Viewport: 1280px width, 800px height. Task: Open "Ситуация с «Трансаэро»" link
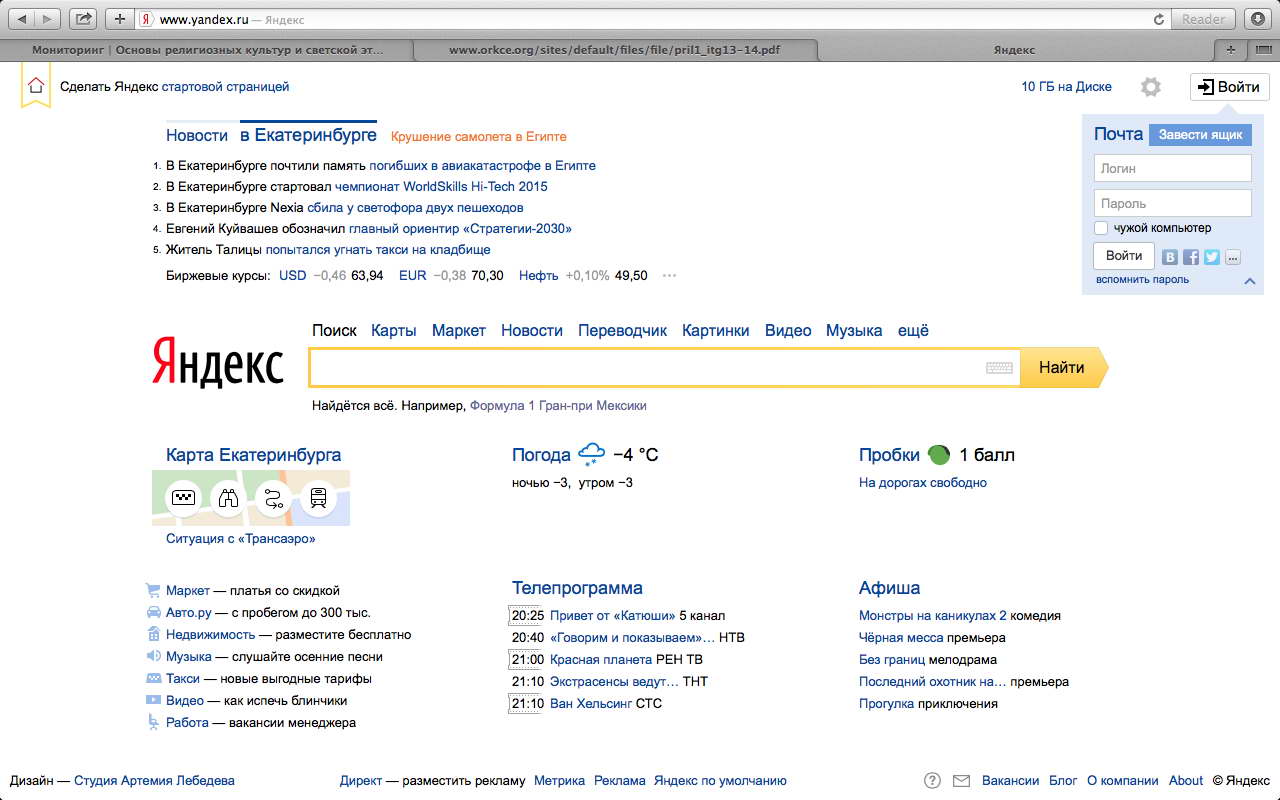point(240,539)
